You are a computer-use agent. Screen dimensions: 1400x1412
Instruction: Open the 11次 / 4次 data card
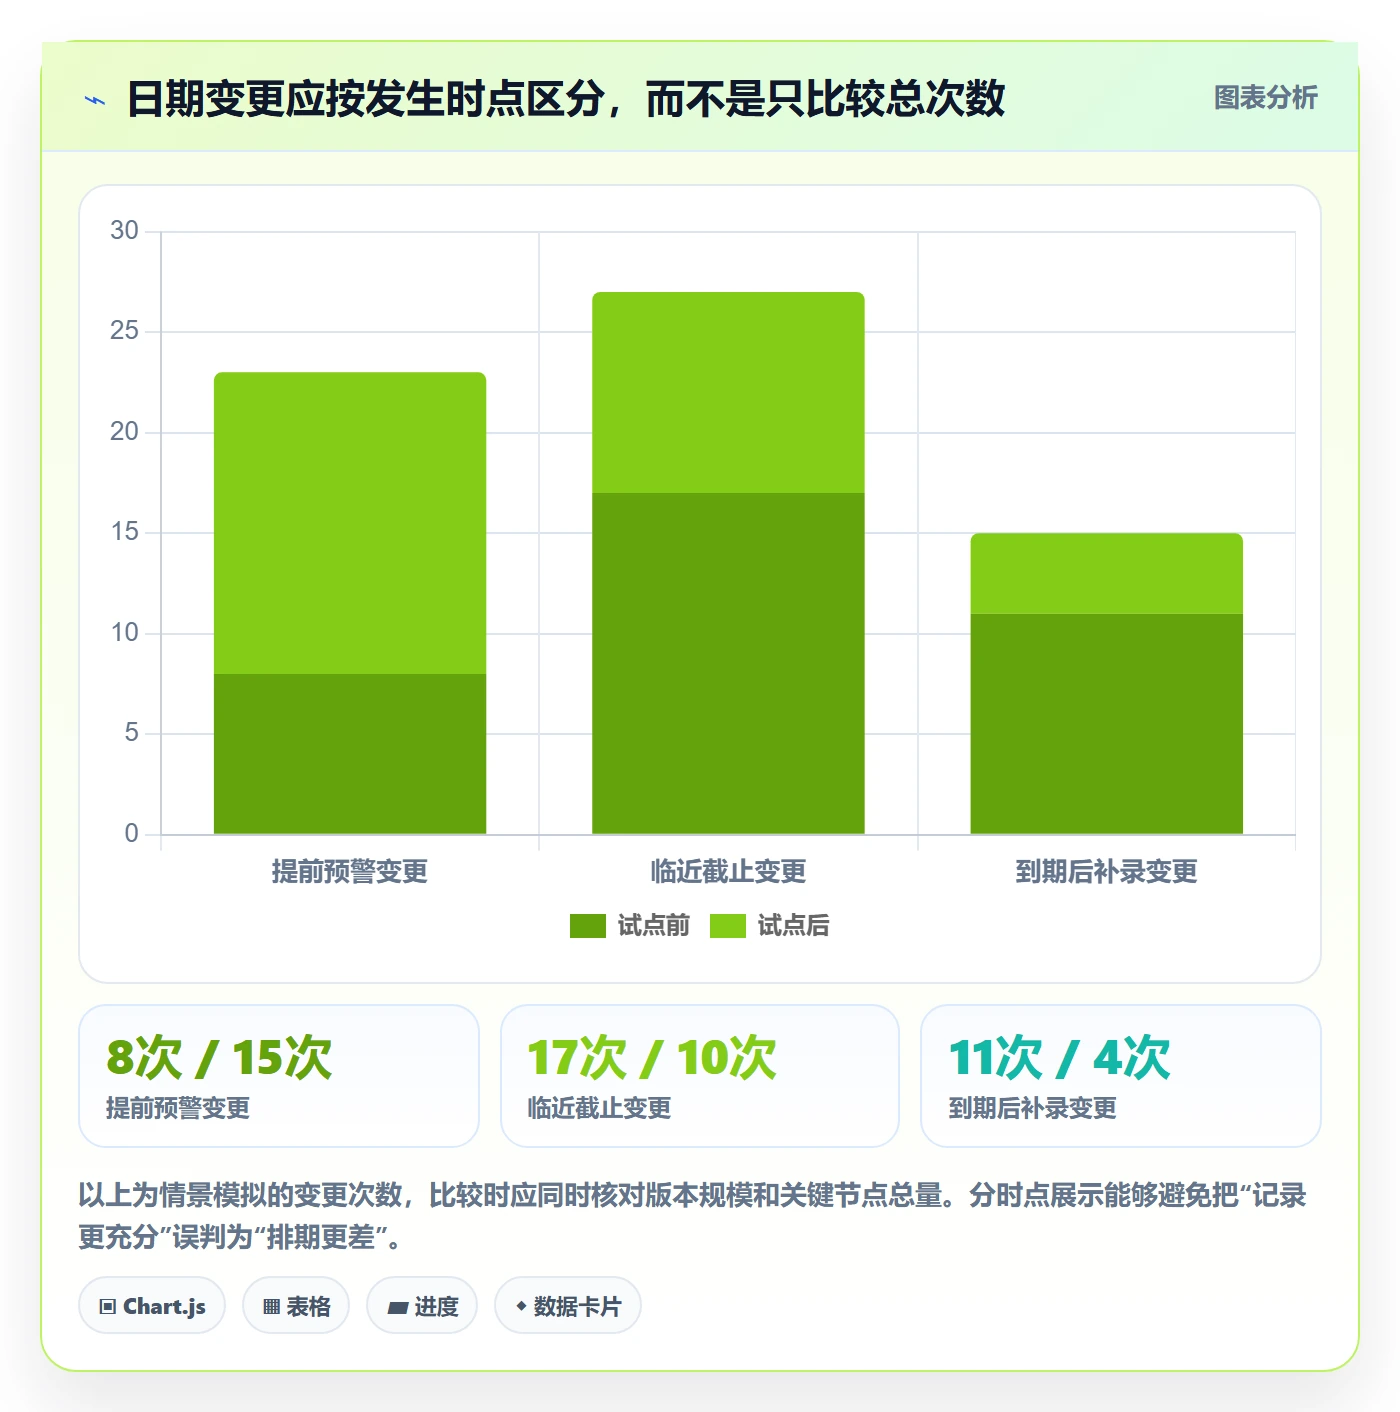pos(1121,1076)
